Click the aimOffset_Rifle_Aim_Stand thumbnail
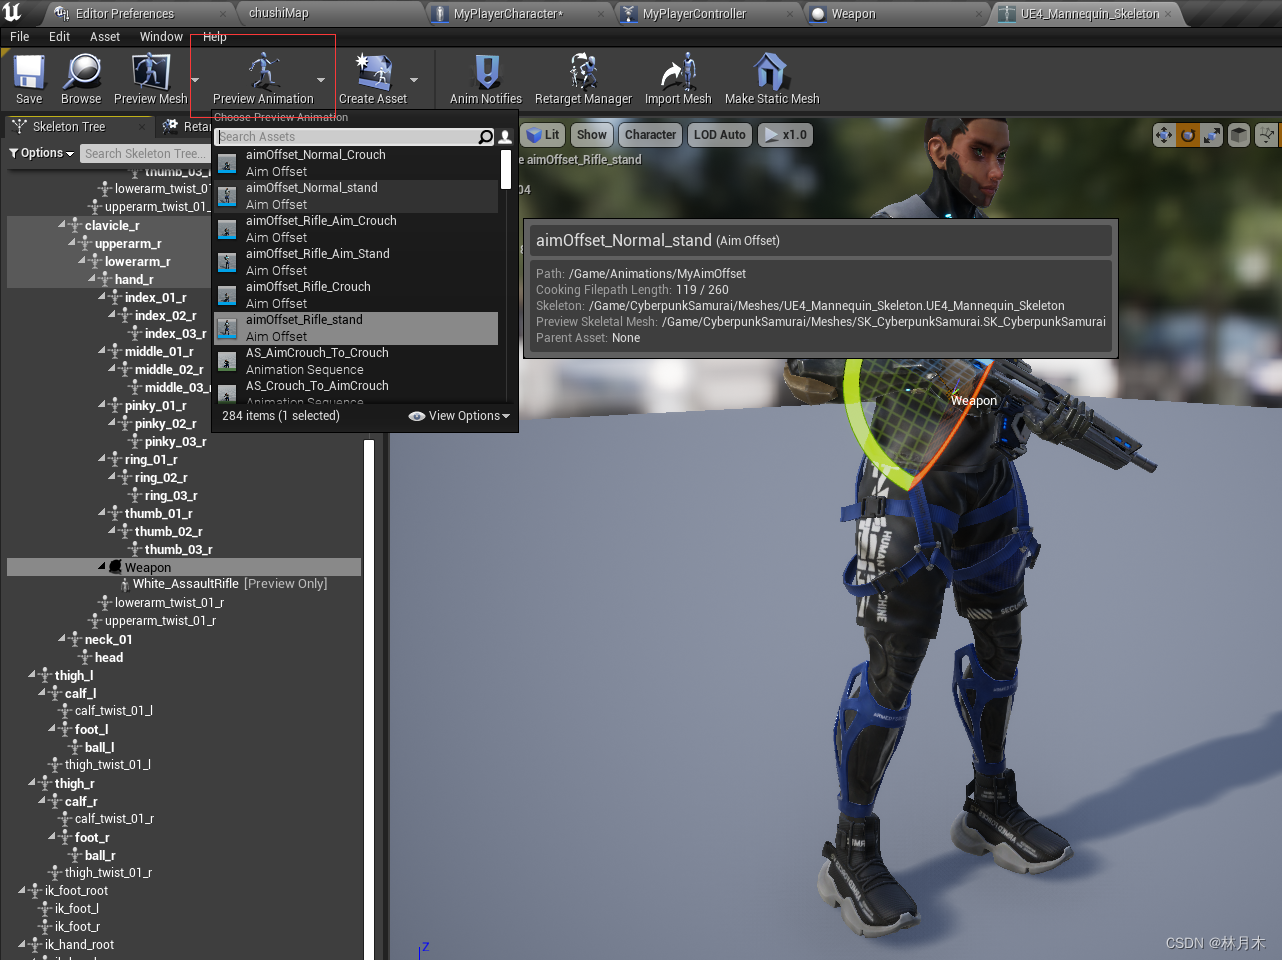 click(227, 262)
